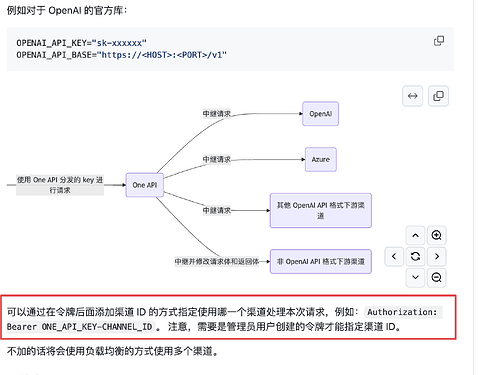Image resolution: width=484 pixels, height=375 pixels.
Task: Click the OPENAI_API_BASE code line
Action: point(121,55)
